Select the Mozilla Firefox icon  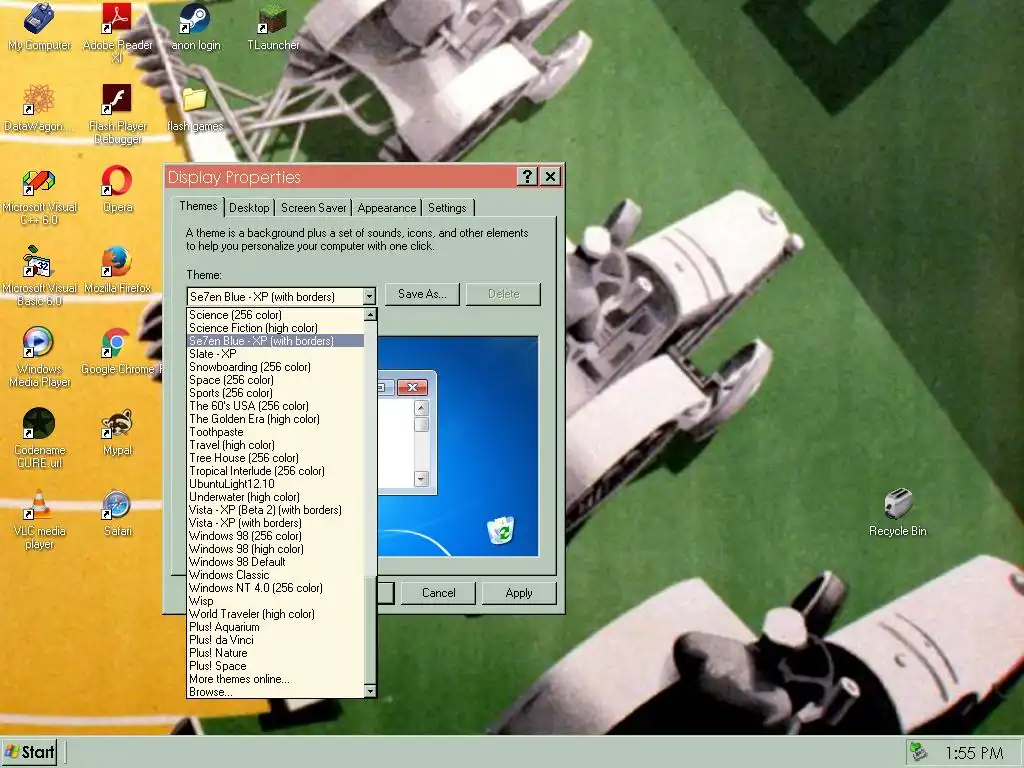pyautogui.click(x=118, y=270)
